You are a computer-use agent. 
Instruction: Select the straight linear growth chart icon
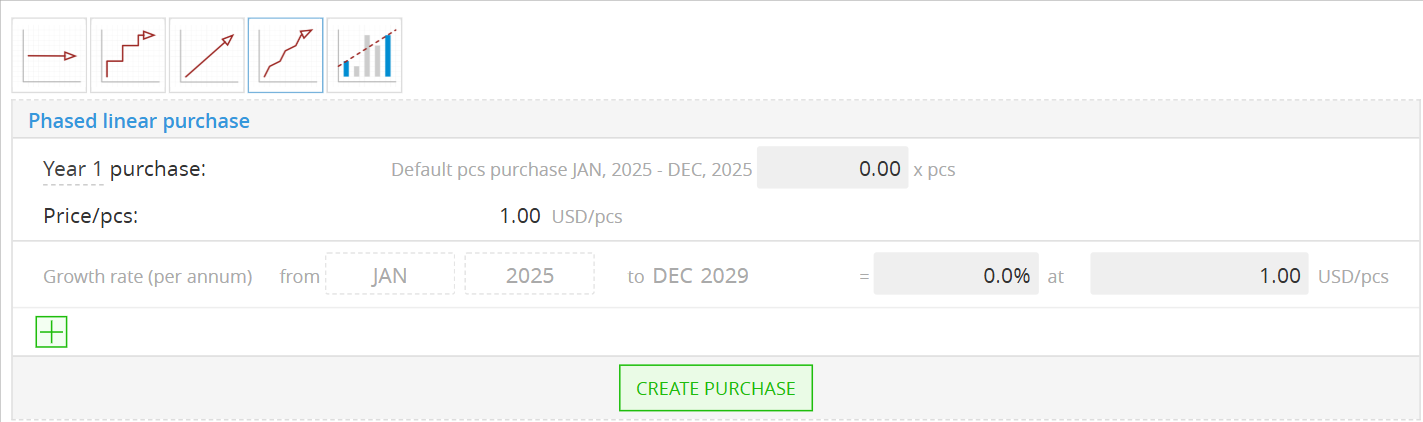click(x=207, y=56)
